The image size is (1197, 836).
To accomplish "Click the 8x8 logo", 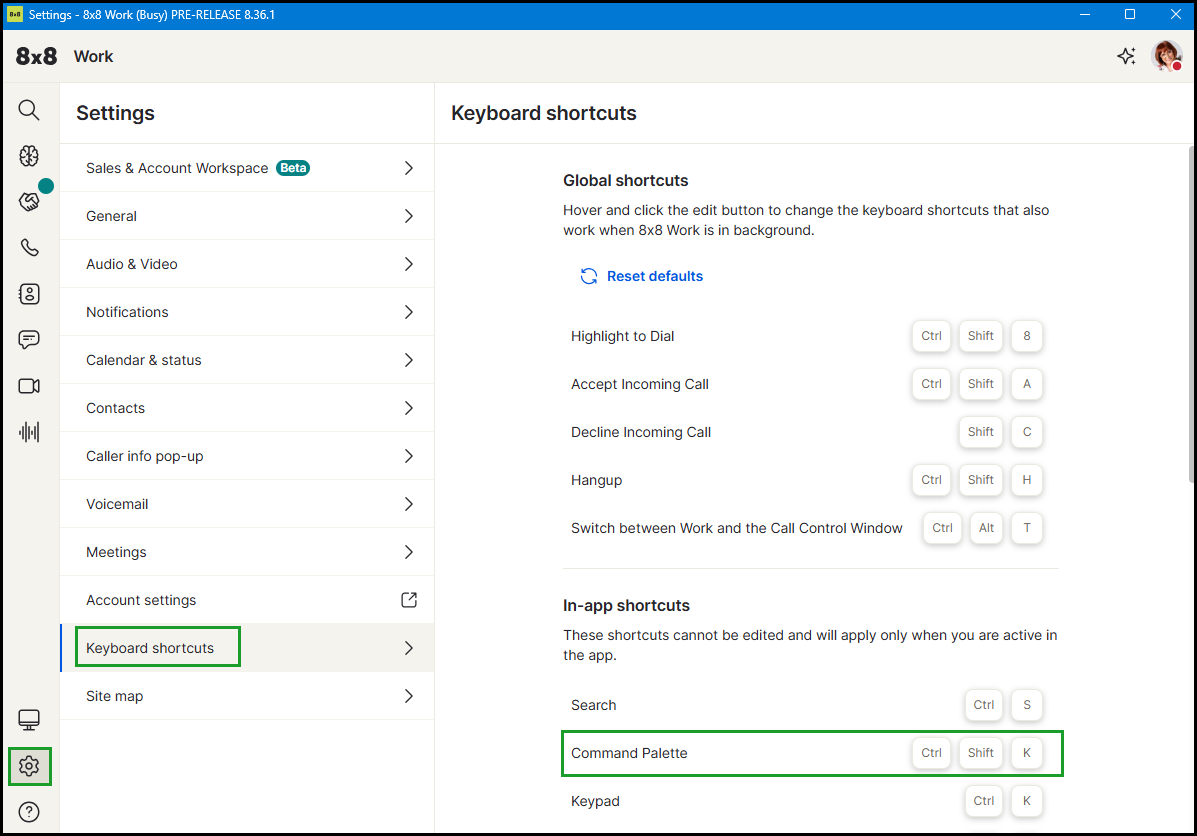I will pos(37,56).
